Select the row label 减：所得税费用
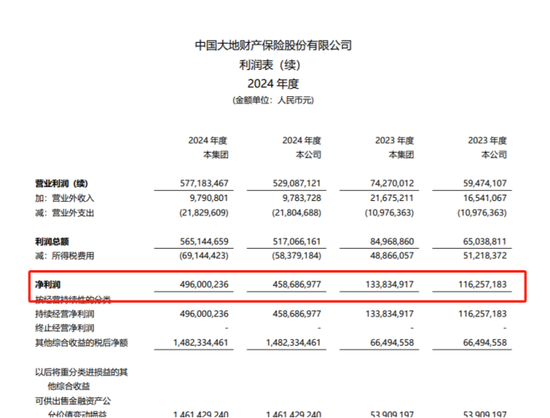The width and height of the screenshot is (550, 418). pyautogui.click(x=65, y=256)
